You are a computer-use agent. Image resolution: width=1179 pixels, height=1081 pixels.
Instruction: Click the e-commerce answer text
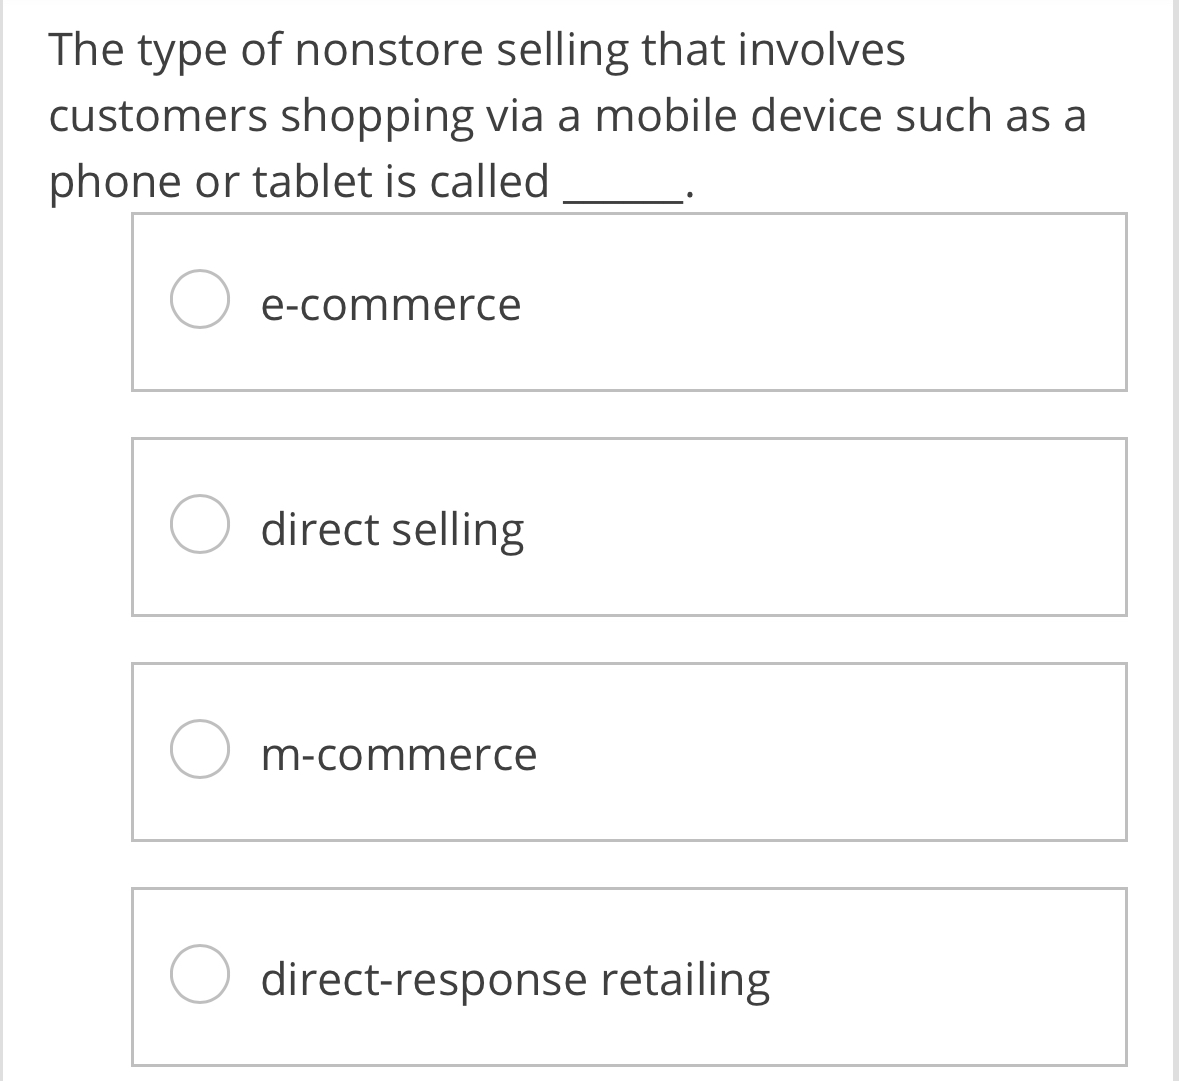pyautogui.click(x=390, y=304)
